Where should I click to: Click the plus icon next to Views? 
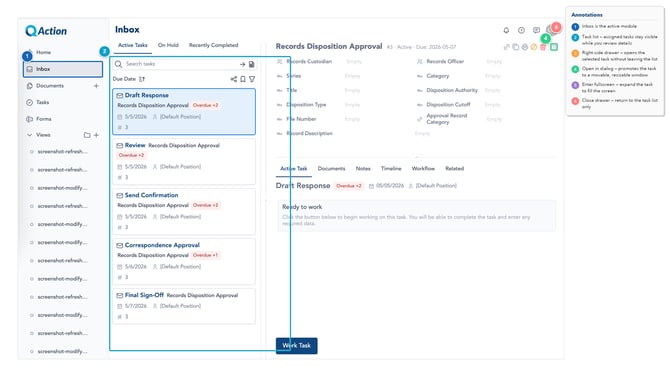[x=96, y=135]
